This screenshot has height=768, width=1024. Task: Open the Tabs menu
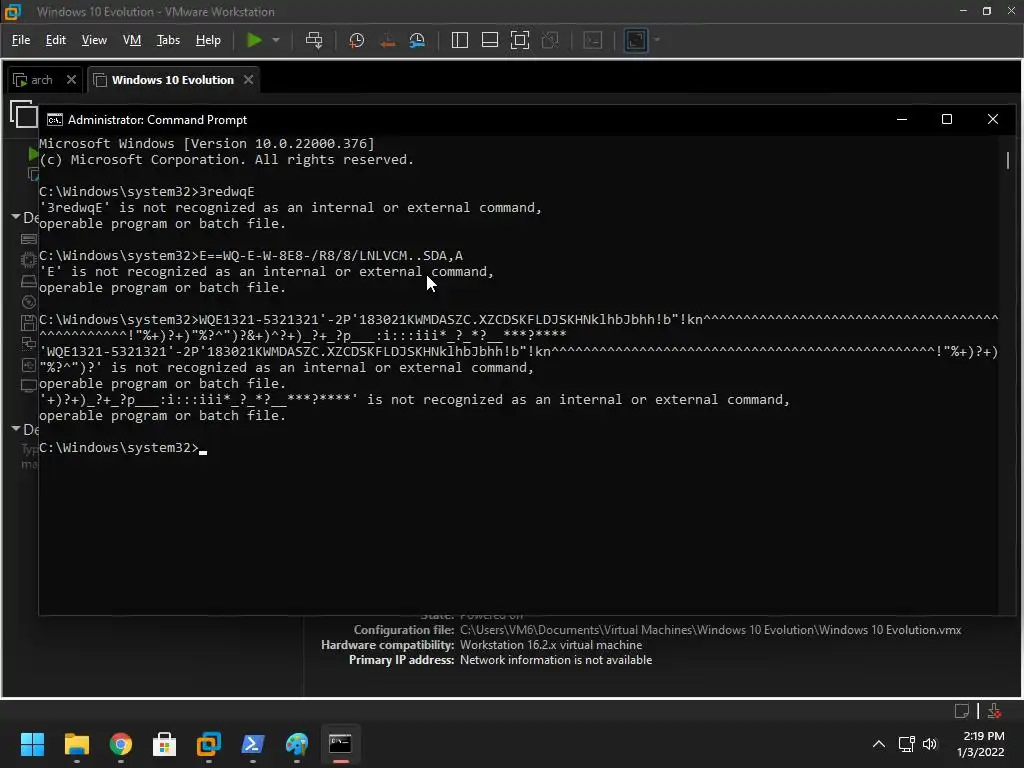click(168, 40)
